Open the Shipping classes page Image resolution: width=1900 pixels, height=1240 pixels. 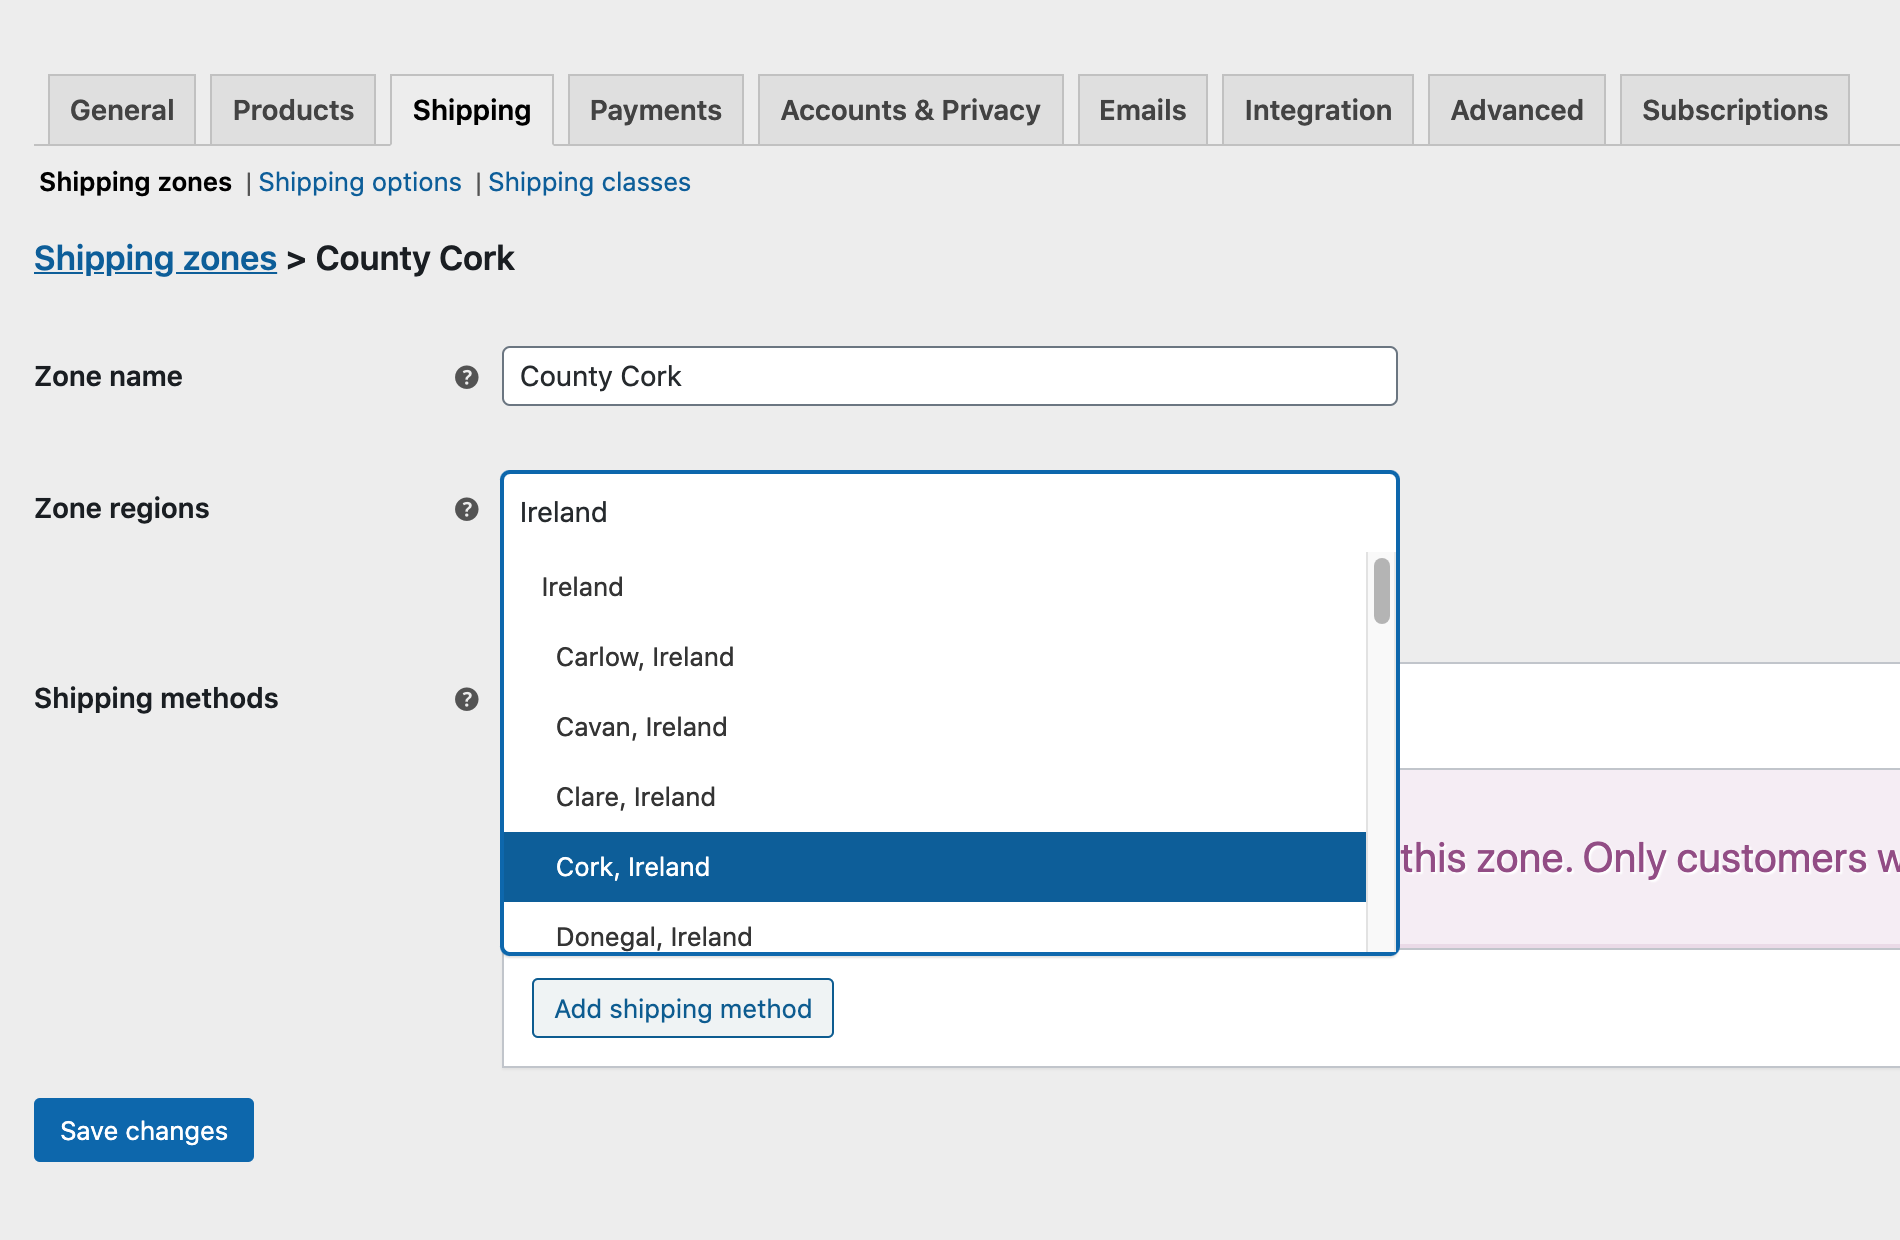tap(589, 182)
